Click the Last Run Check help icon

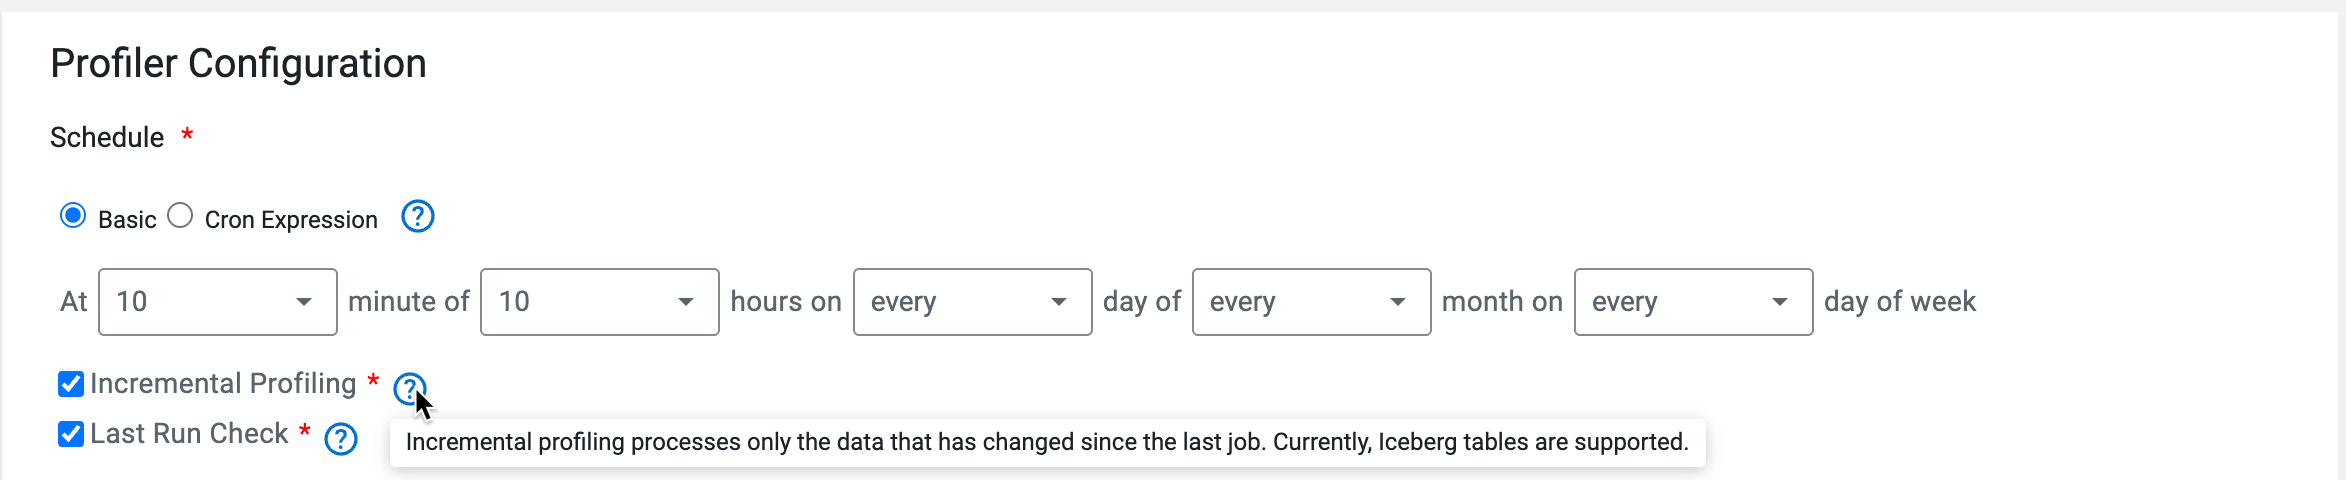(341, 439)
